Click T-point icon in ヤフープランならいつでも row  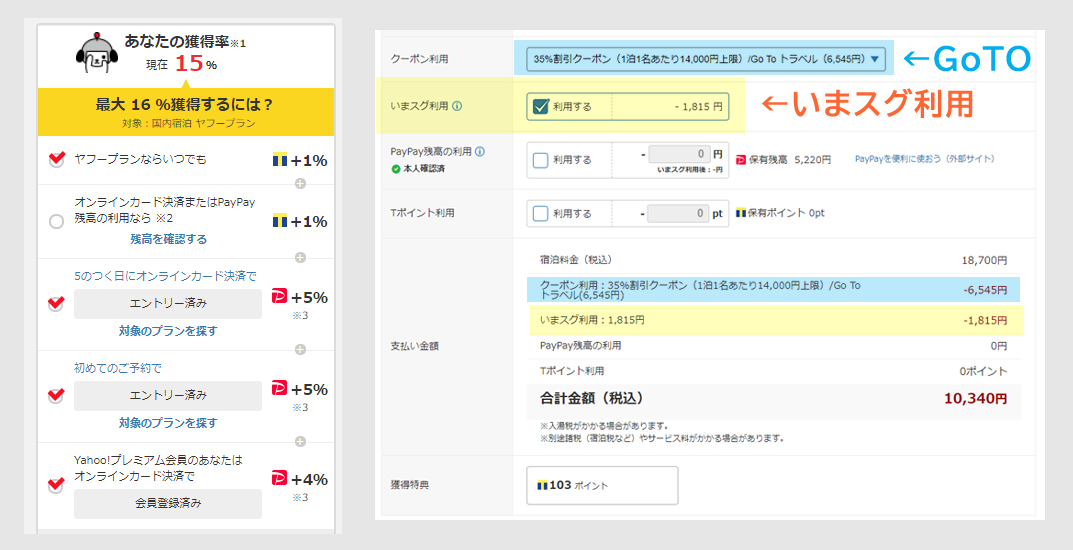tap(280, 160)
